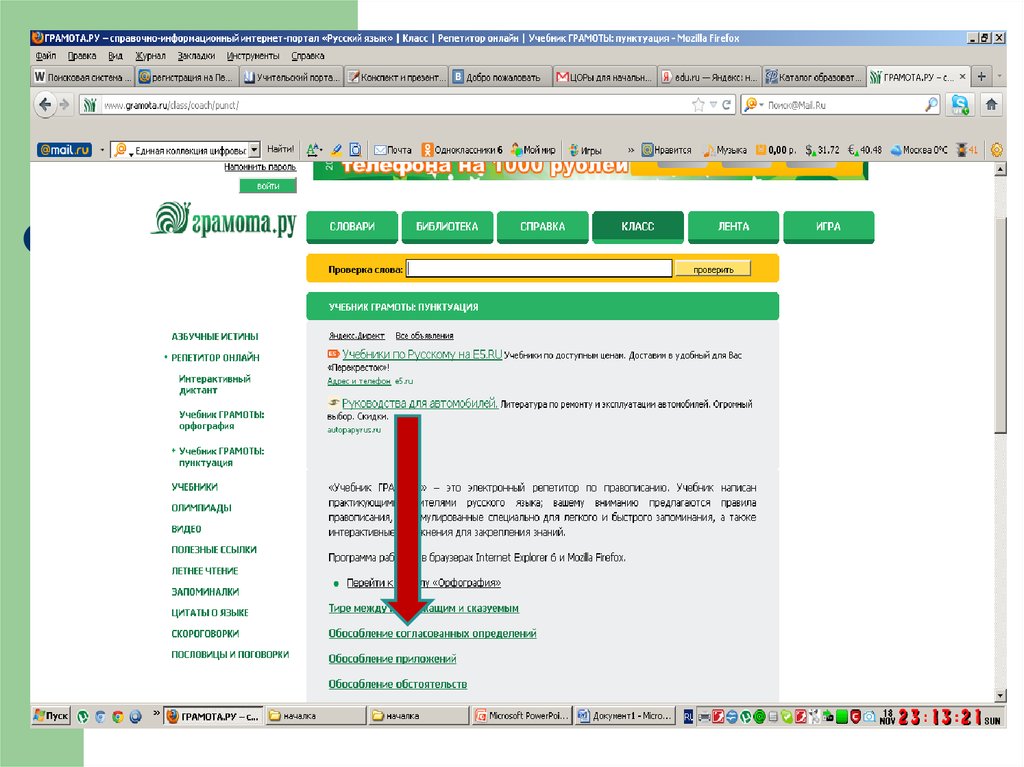
Task: Open the list all tabs dropdown
Action: 1002,76
